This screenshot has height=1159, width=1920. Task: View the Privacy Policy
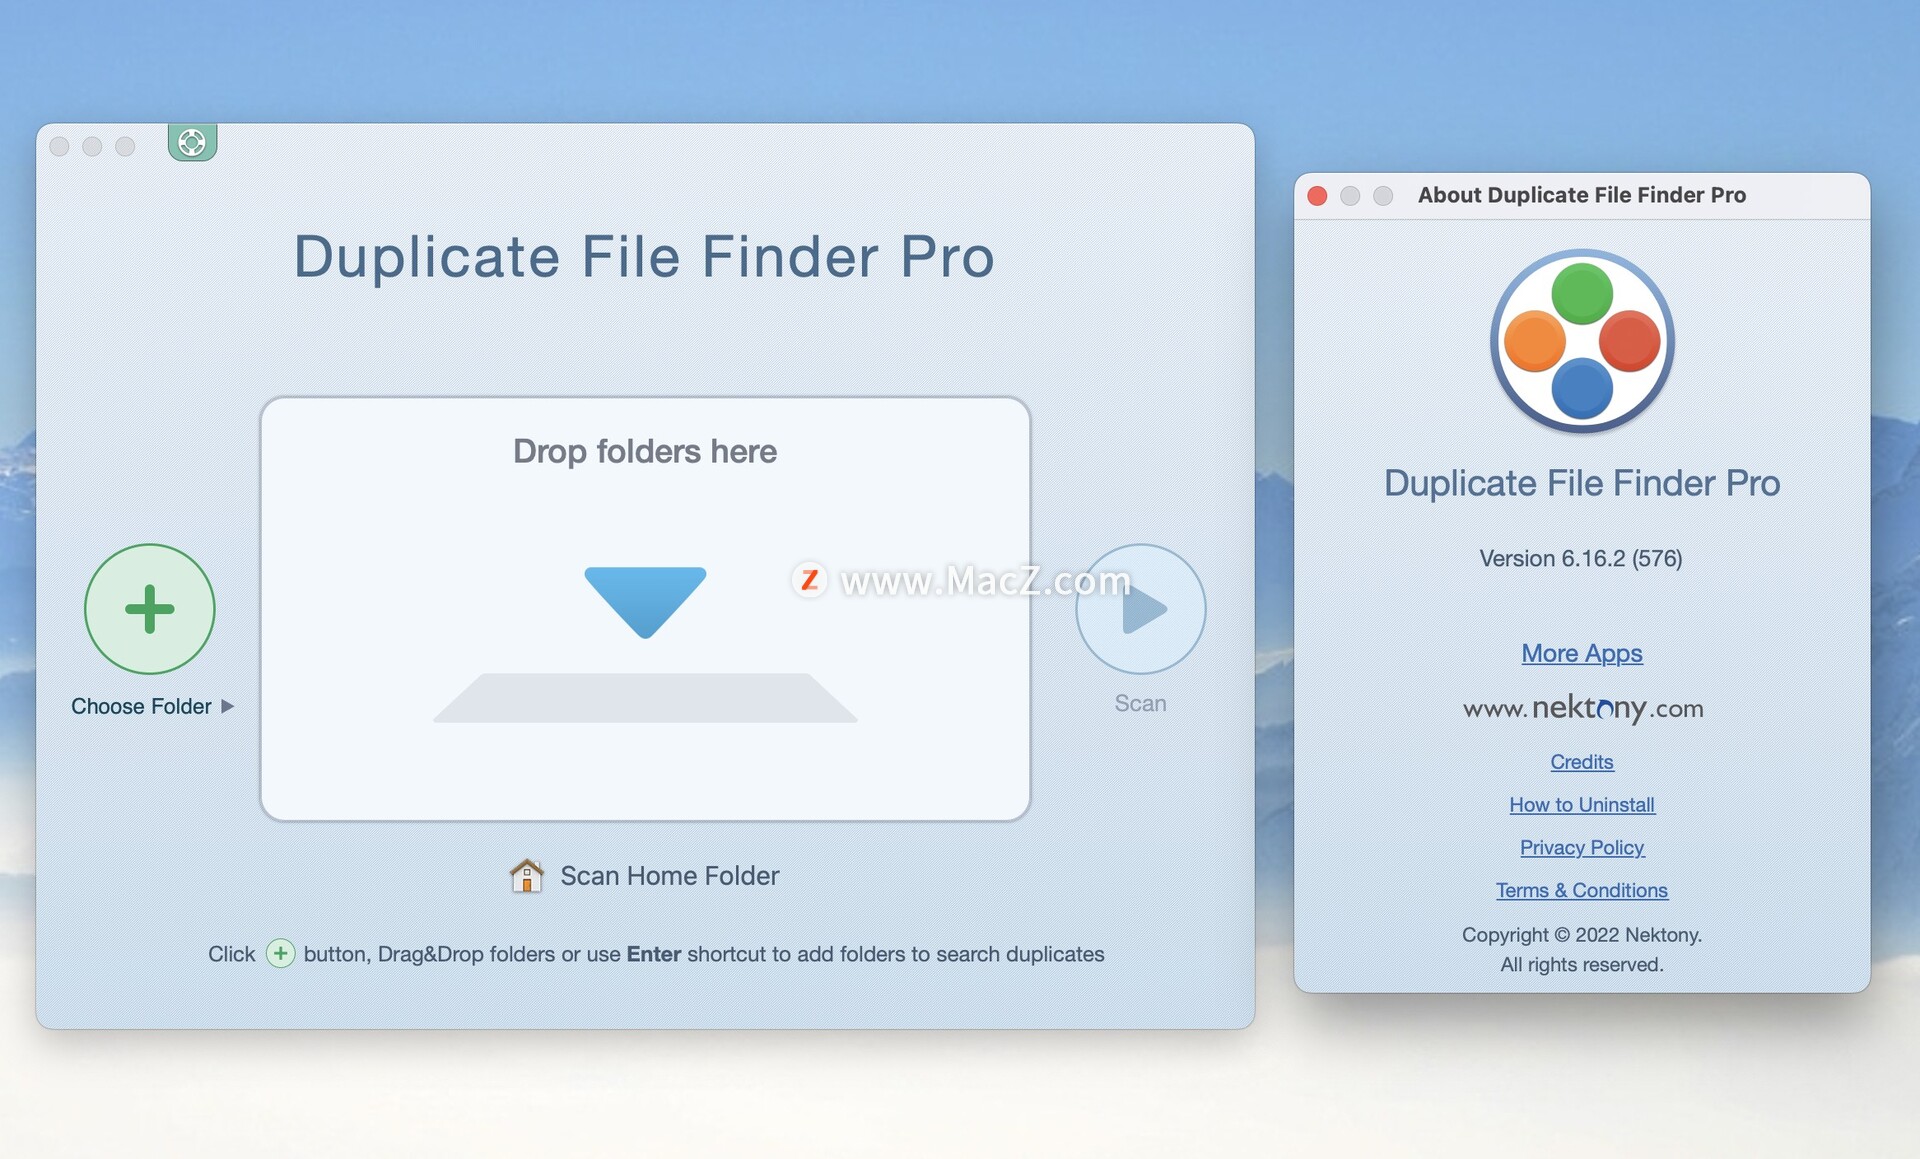(1581, 847)
